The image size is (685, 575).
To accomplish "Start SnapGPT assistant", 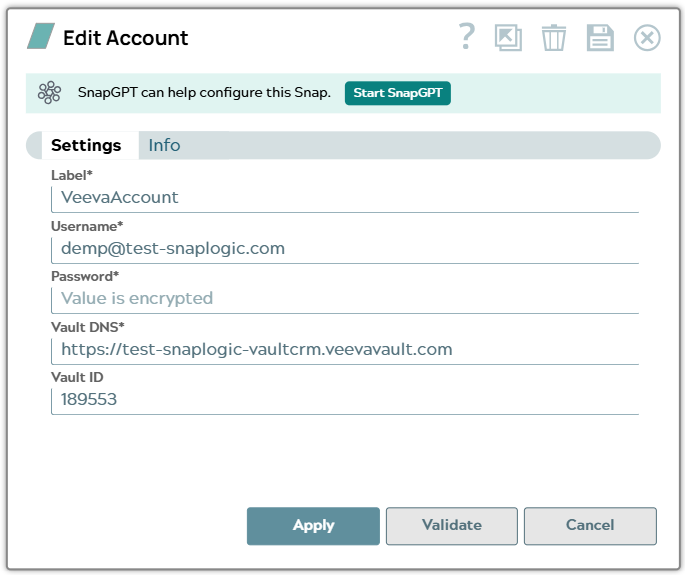I will pyautogui.click(x=398, y=93).
